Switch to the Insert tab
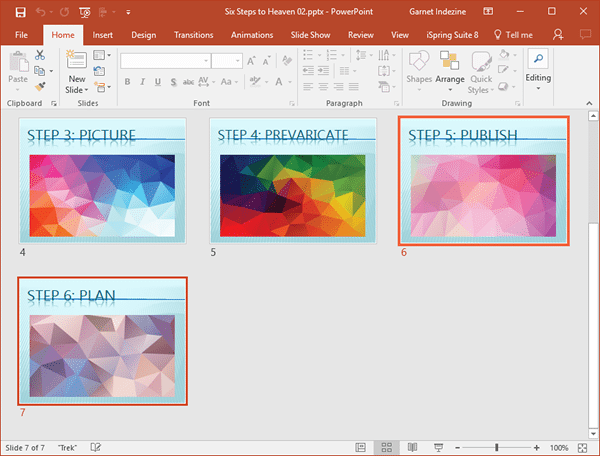The image size is (600, 456). pos(103,35)
